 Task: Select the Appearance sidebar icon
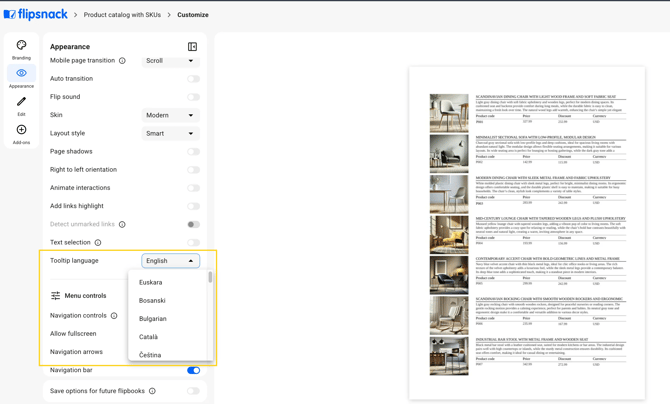tap(21, 76)
